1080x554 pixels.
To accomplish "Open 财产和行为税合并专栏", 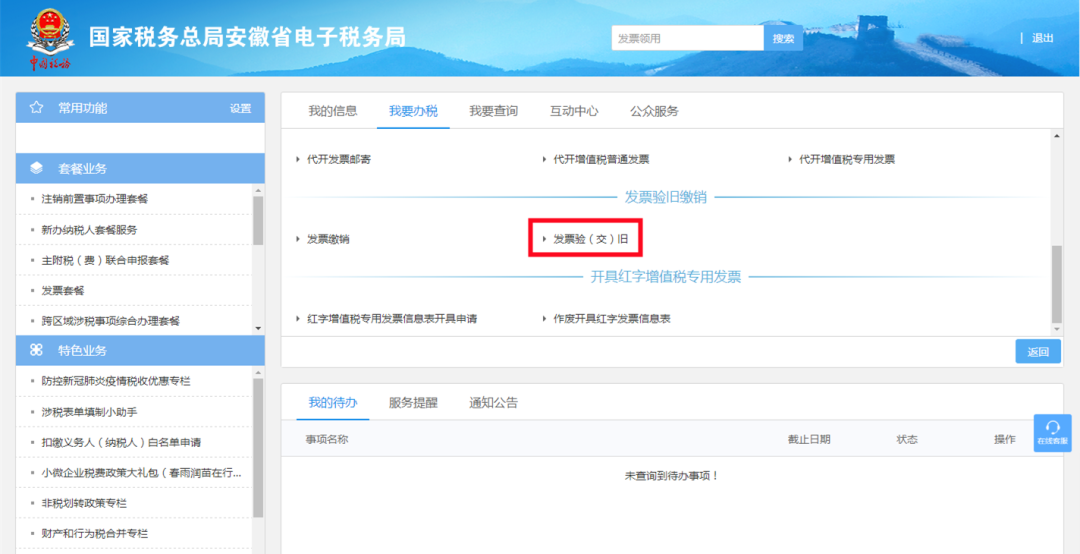I will click(94, 533).
